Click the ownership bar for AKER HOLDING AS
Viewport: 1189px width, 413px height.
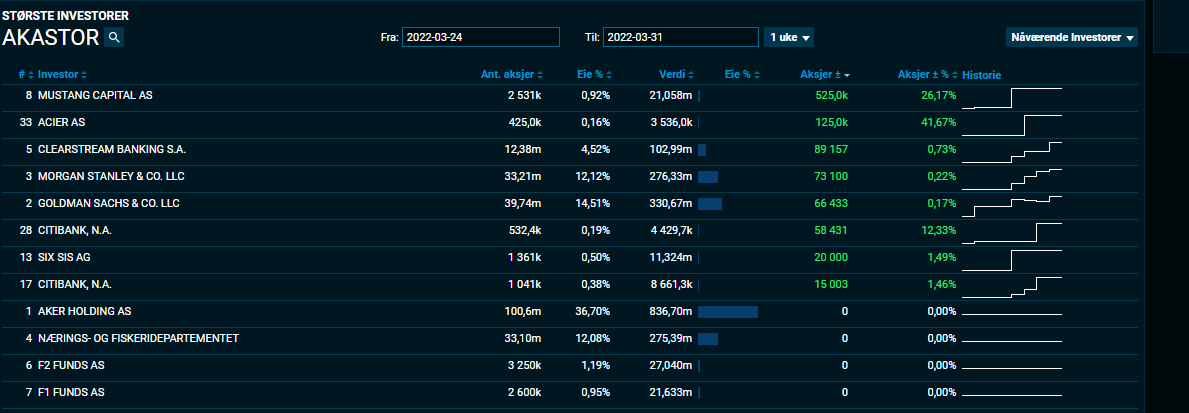(728, 311)
